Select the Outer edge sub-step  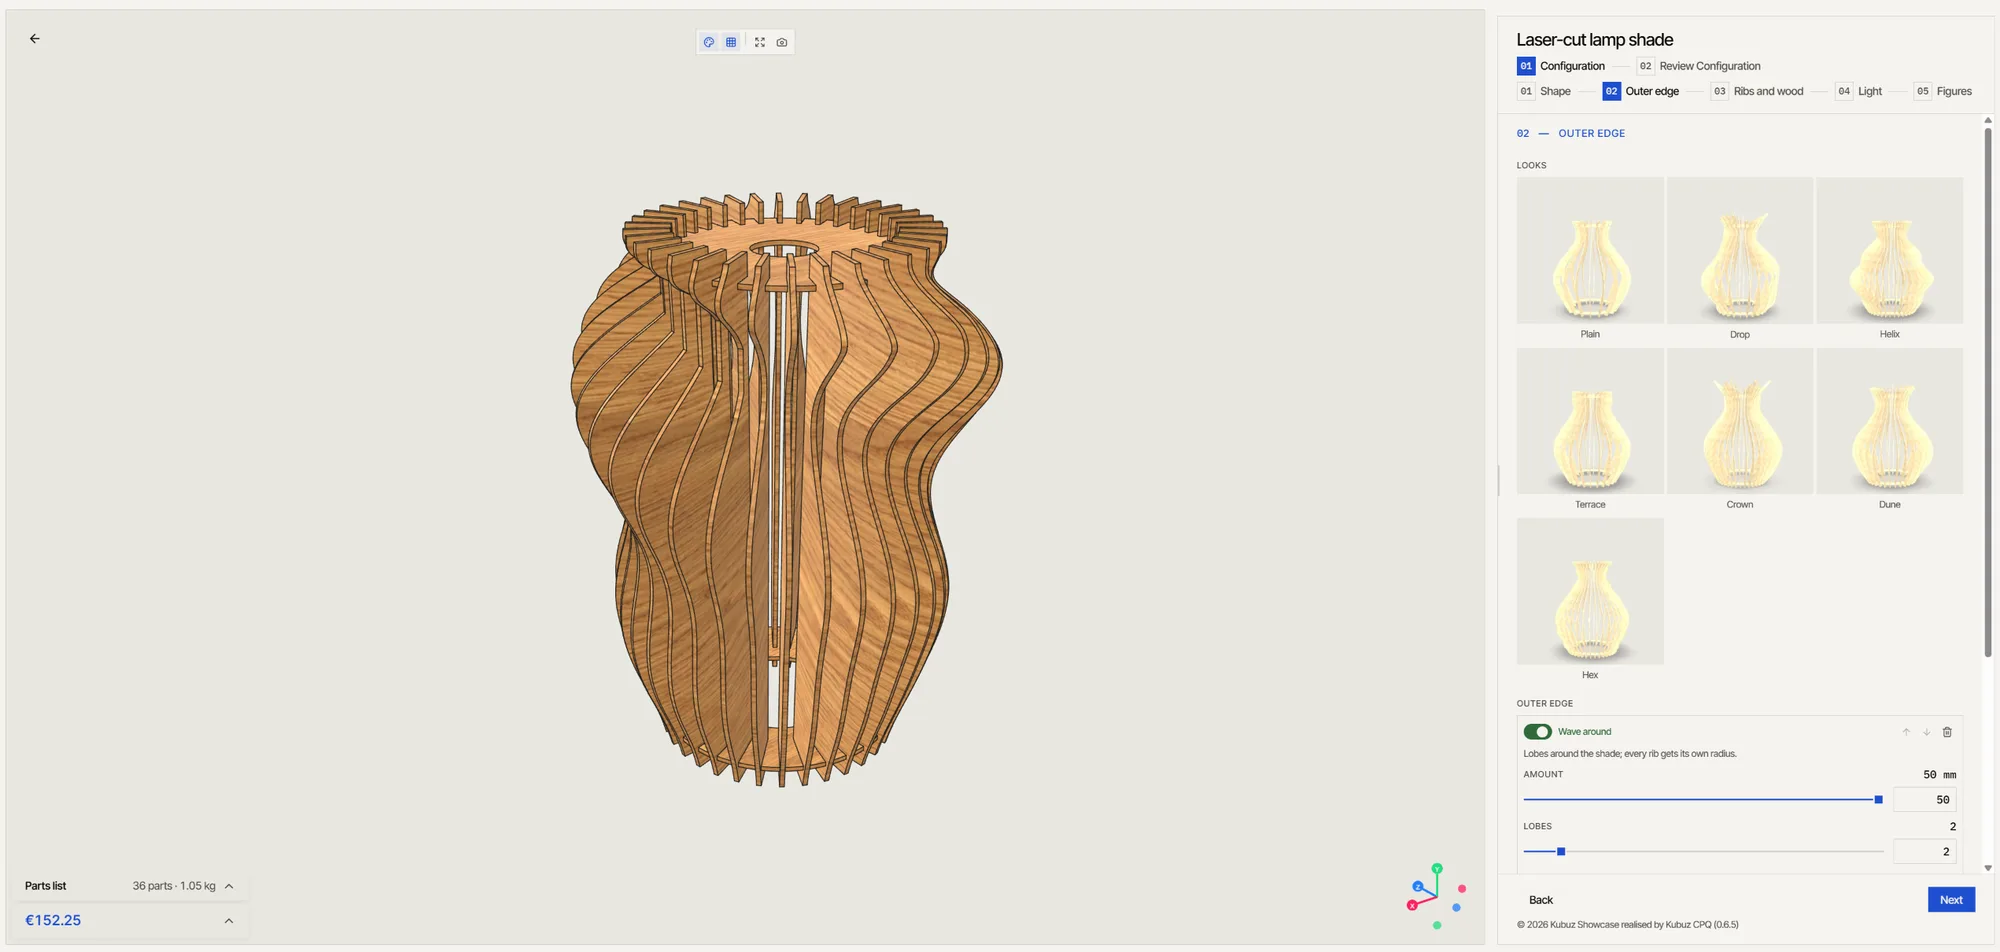(x=1641, y=91)
